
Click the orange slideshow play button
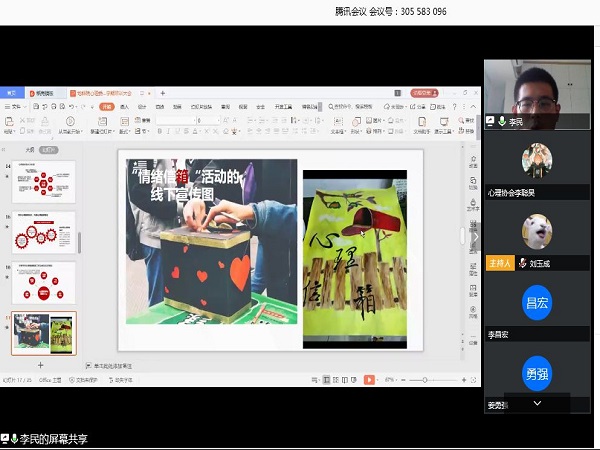pos(369,380)
